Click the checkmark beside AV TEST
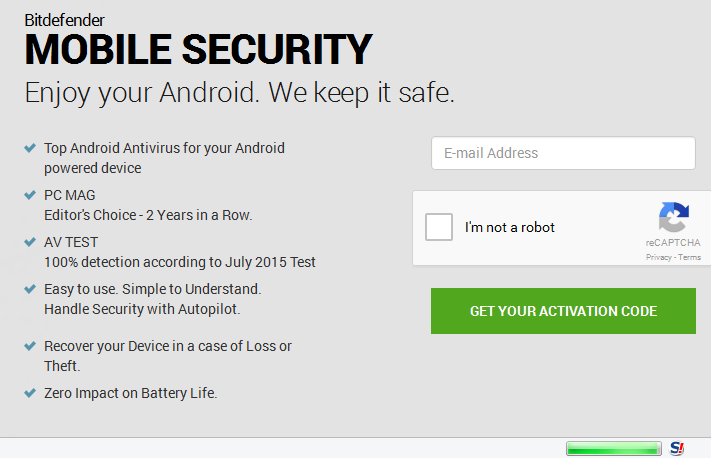 pyautogui.click(x=31, y=242)
